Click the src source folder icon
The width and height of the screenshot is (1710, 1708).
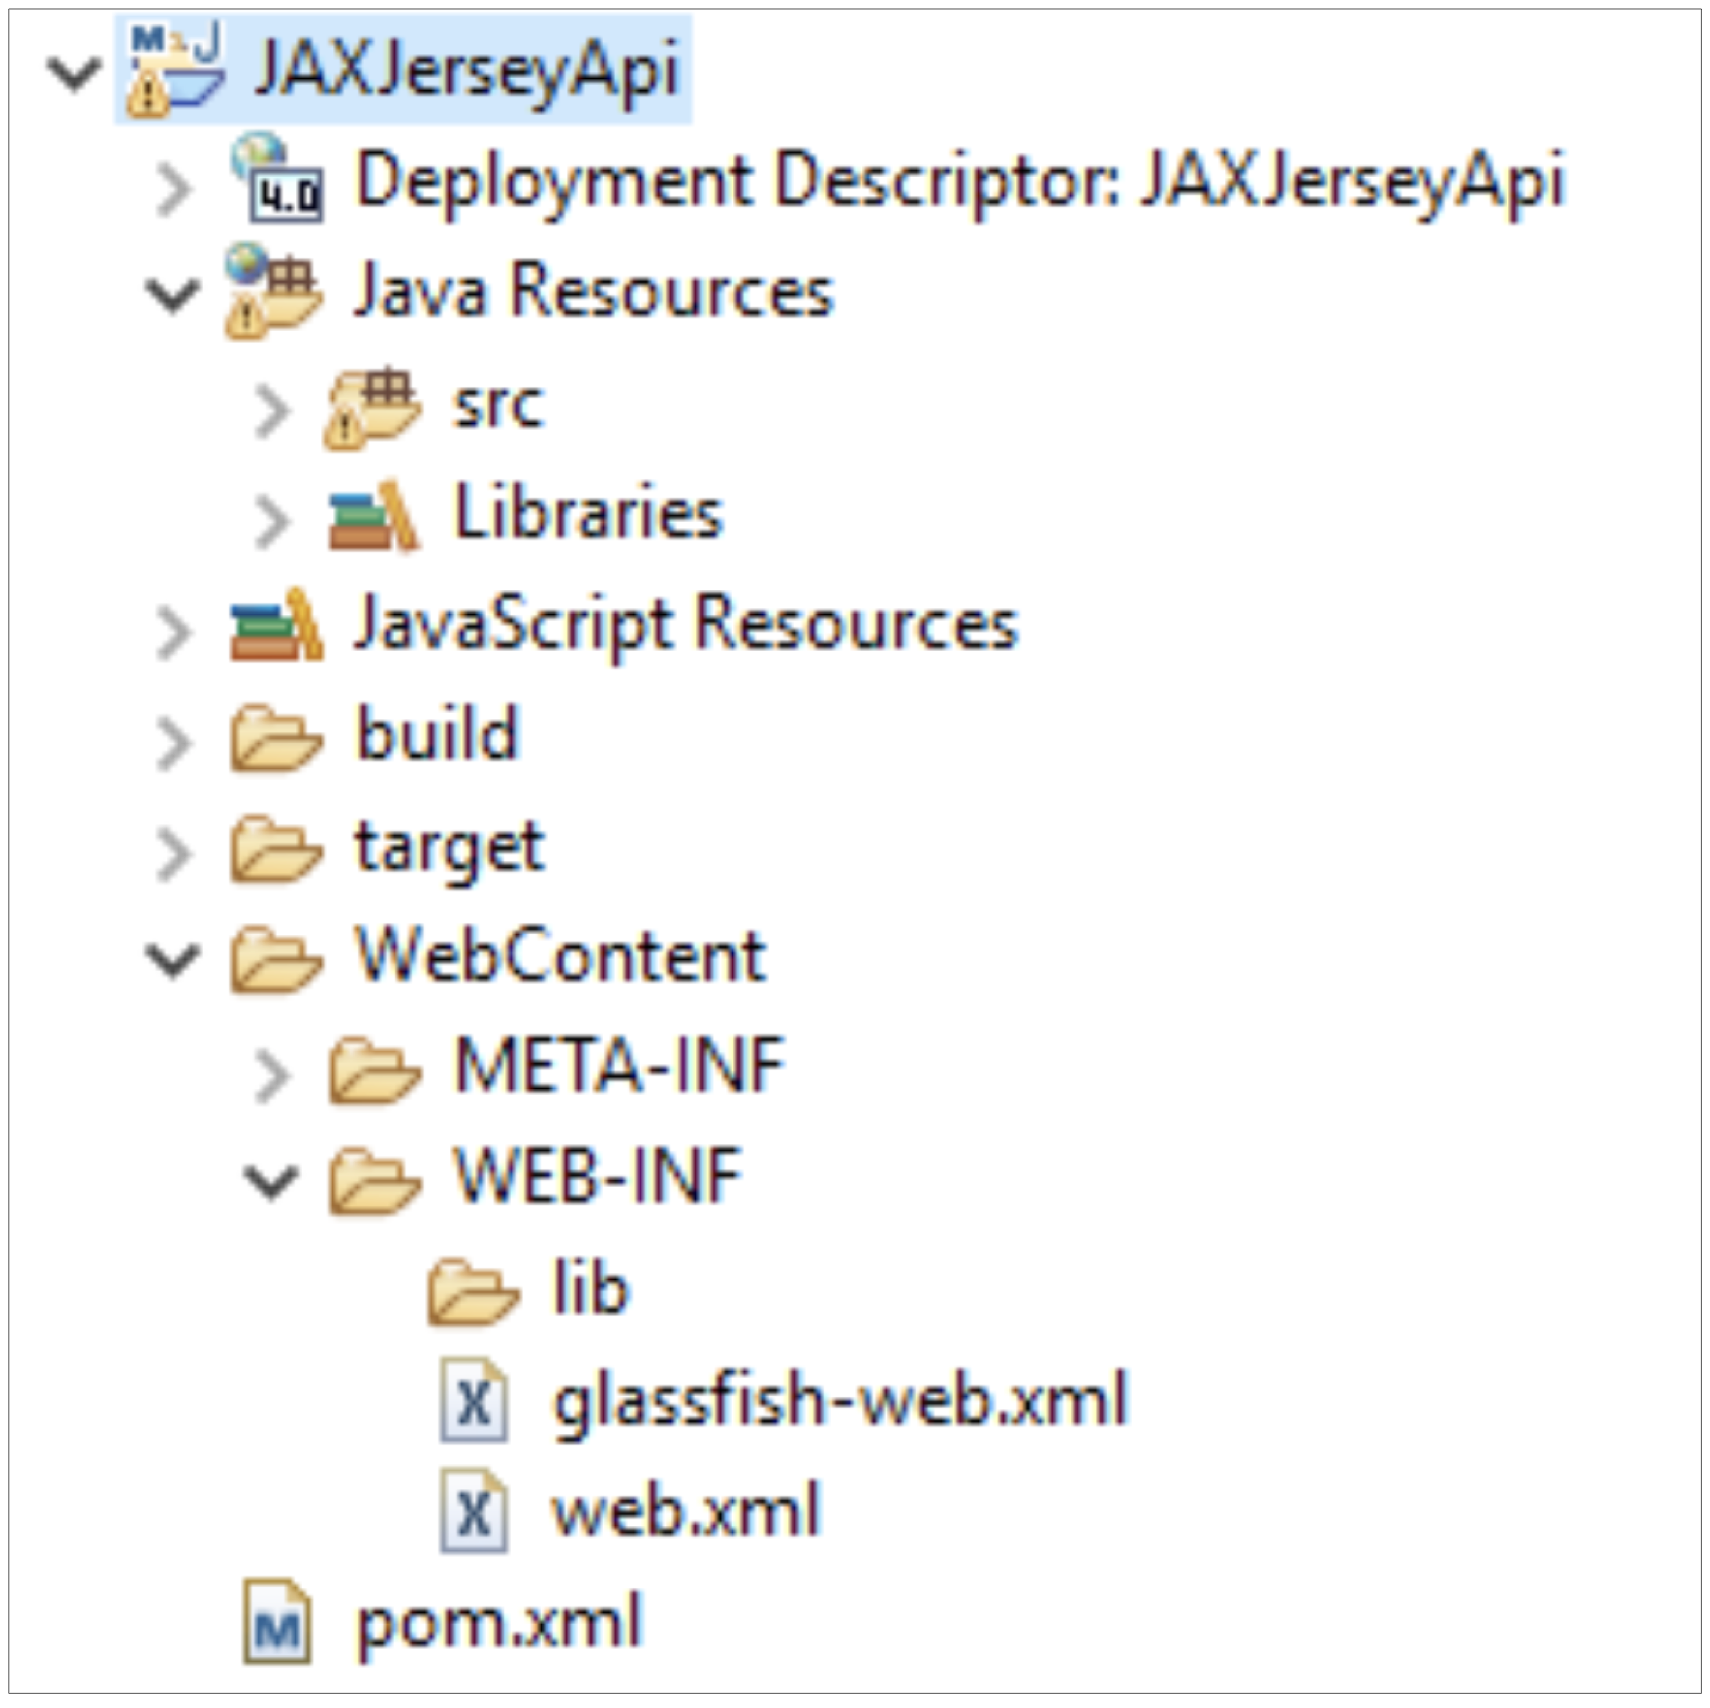coord(372,406)
